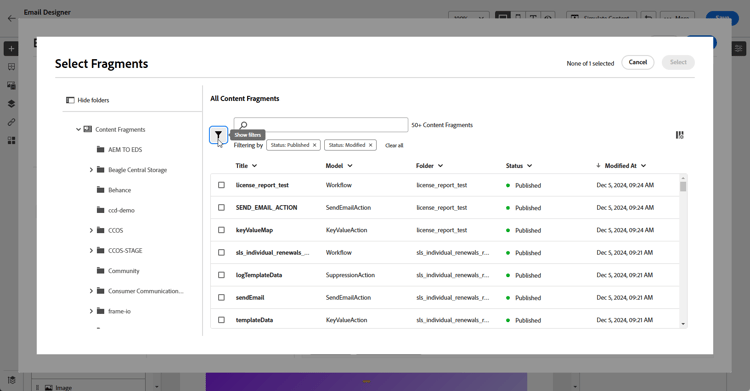Screen dimensions: 750x391
Task: Check the license_report_test row checkbox
Action: click(x=221, y=185)
